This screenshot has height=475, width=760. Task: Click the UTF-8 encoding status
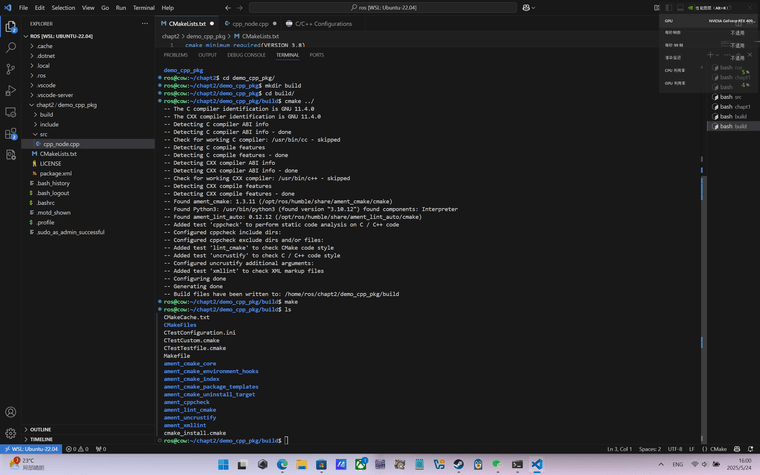(675, 449)
